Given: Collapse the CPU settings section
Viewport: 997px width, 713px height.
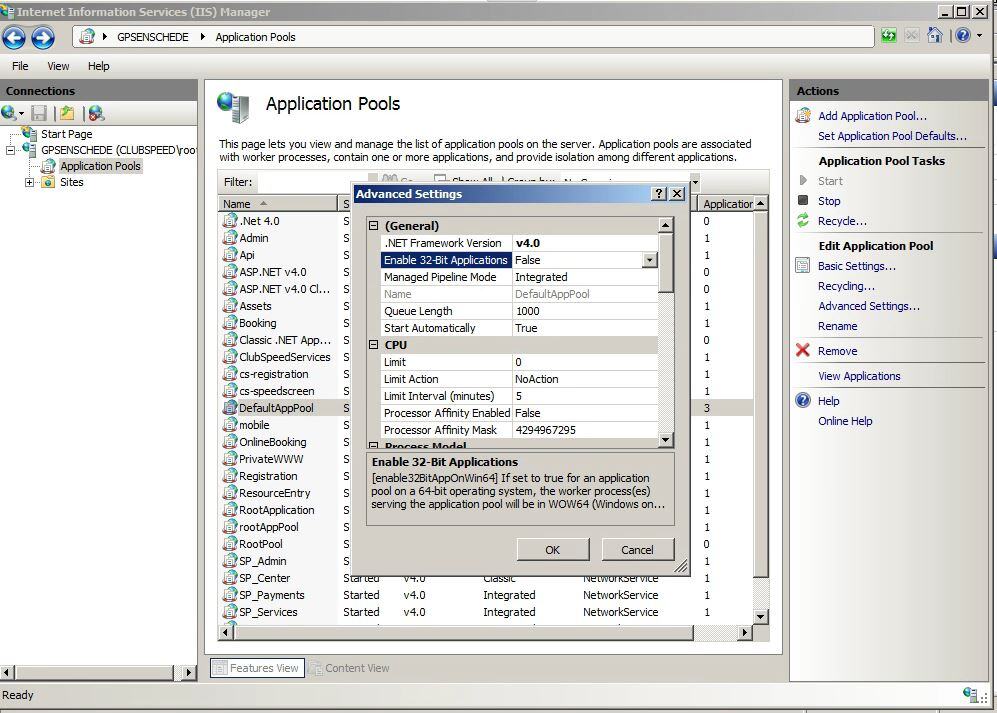Looking at the screenshot, I should pos(374,345).
